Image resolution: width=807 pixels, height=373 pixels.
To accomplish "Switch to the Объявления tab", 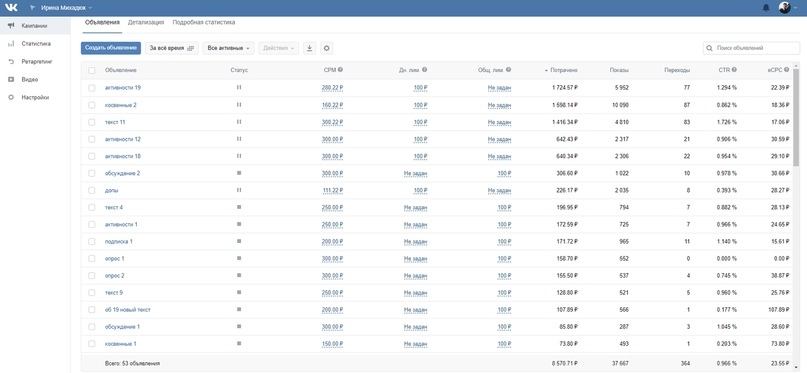I will 102,23.
